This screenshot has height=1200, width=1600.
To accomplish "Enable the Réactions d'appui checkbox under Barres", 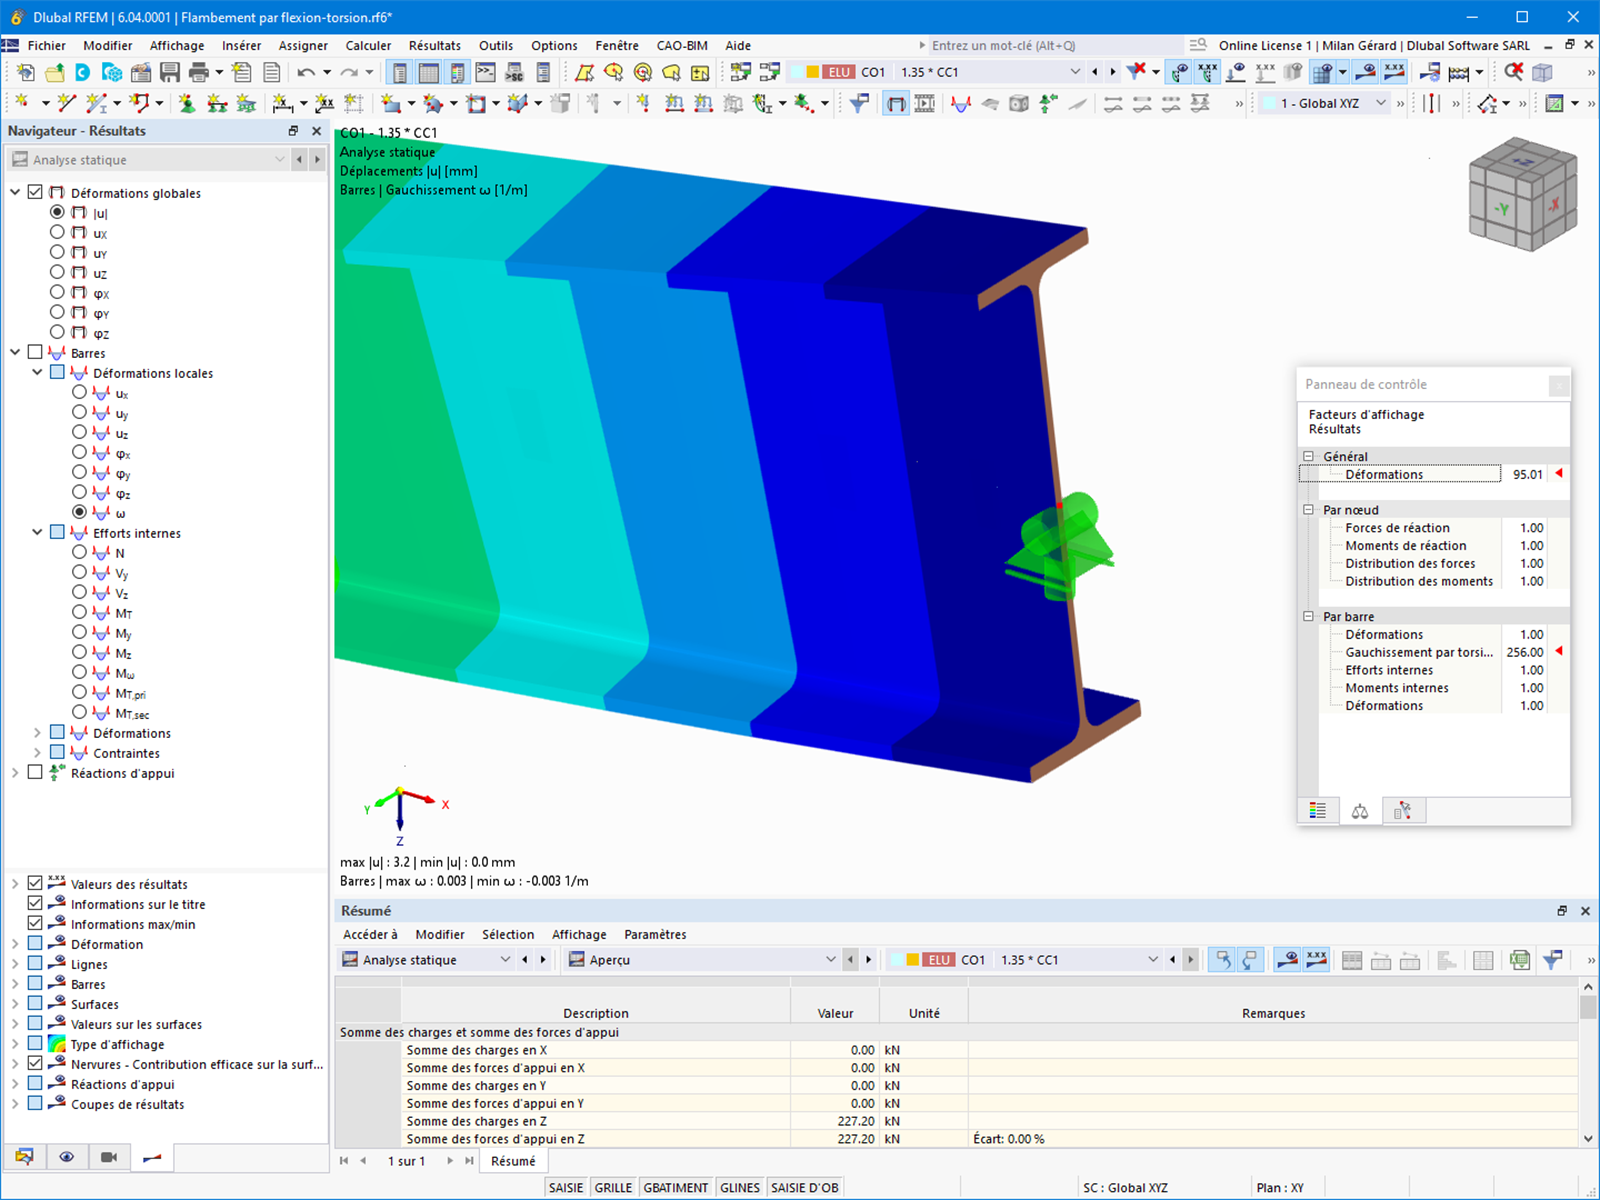I will tap(35, 772).
